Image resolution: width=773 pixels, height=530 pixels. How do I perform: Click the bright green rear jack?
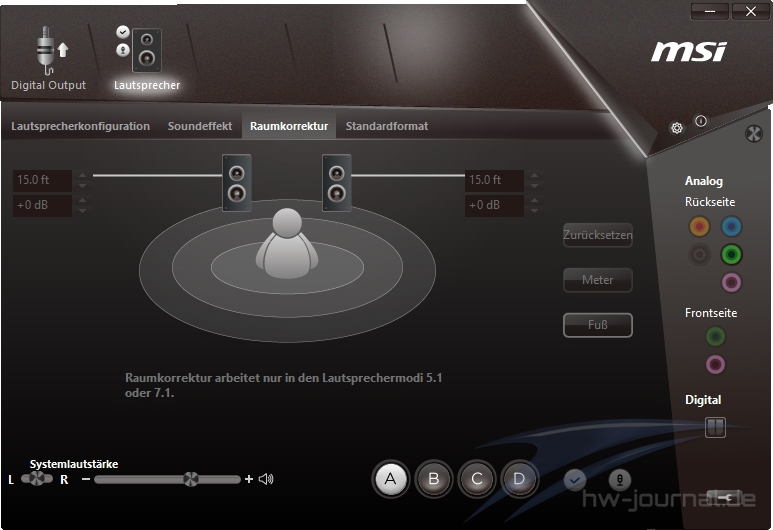pos(732,254)
